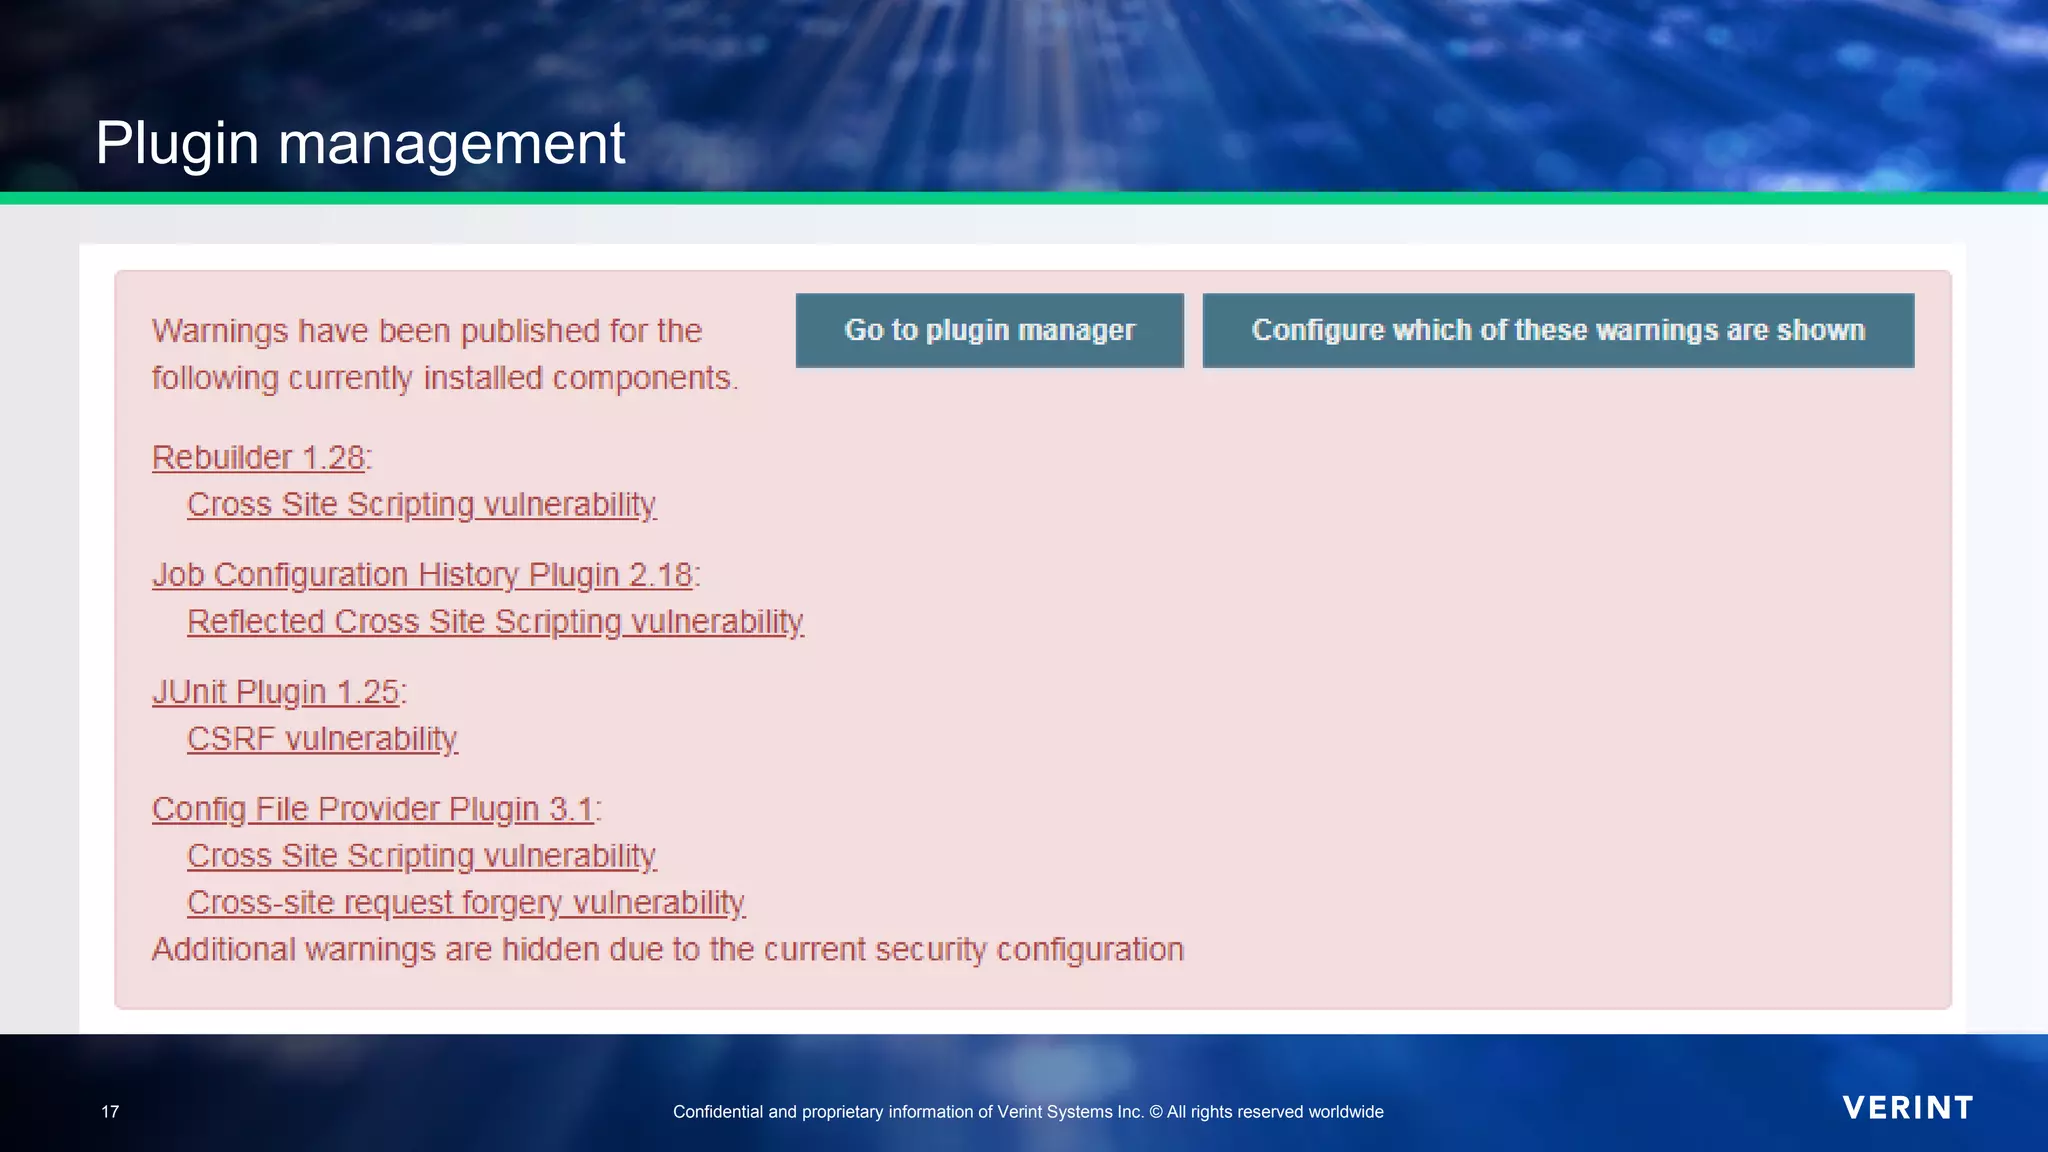The image size is (2048, 1152).
Task: Click the Verint confidential footer text
Action: (1028, 1112)
